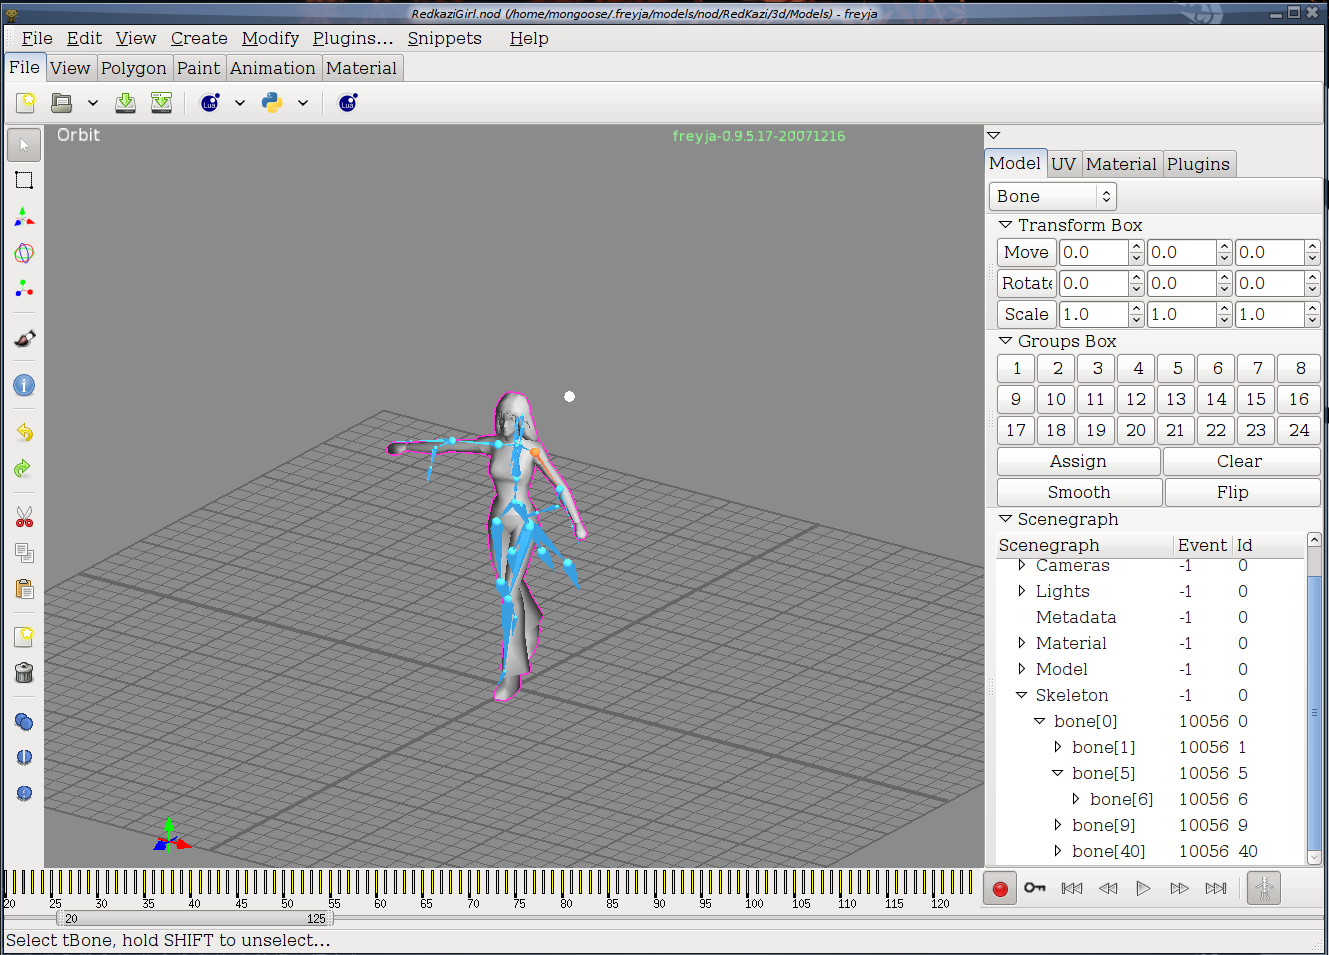Click the timeline range slider under the frame ruler
This screenshot has height=955, width=1329.
pyautogui.click(x=195, y=918)
